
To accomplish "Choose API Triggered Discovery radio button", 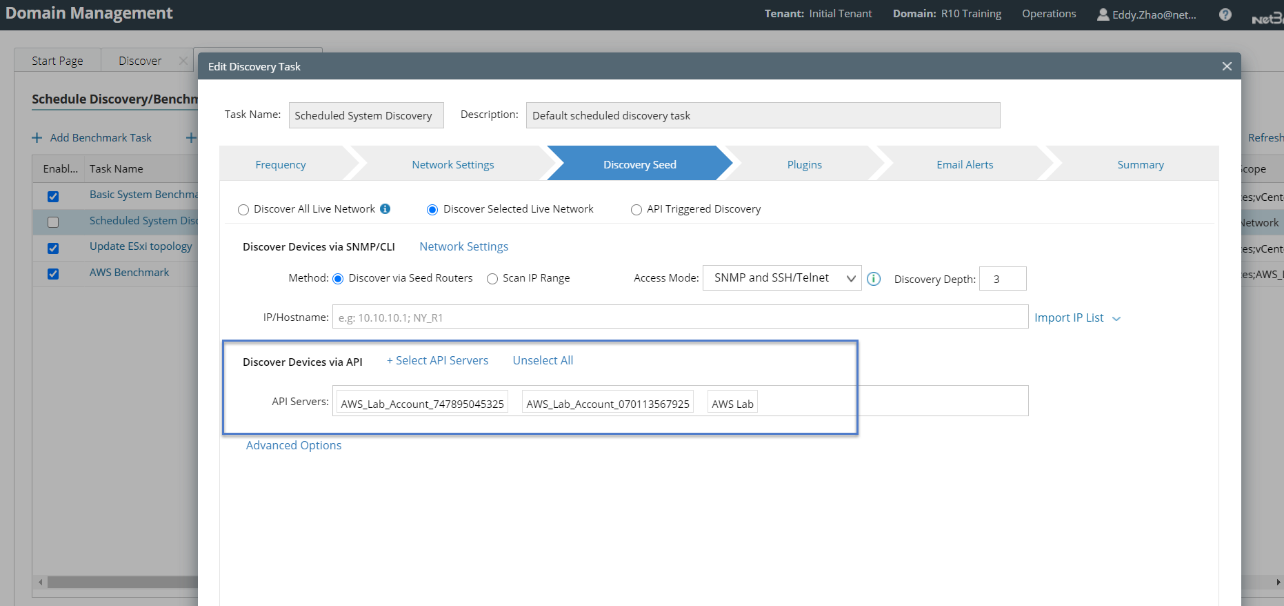I will tap(636, 210).
